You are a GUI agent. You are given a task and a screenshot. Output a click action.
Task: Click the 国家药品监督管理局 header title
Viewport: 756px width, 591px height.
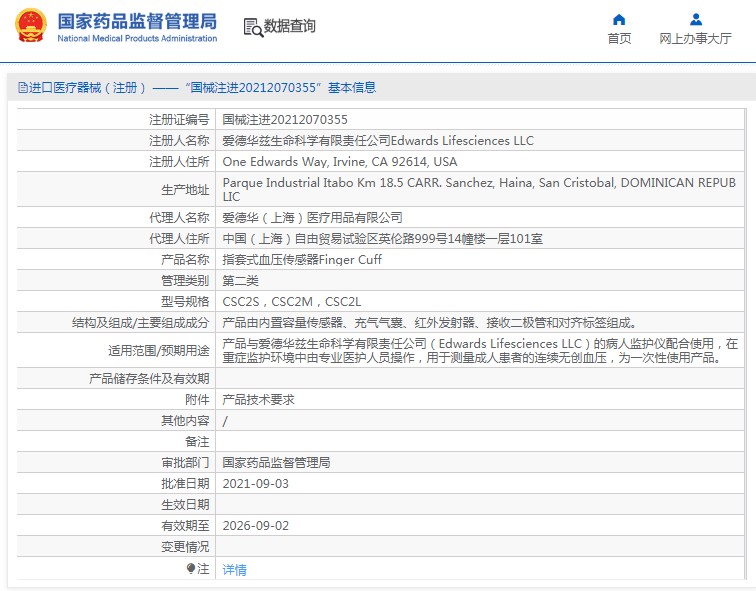[137, 21]
